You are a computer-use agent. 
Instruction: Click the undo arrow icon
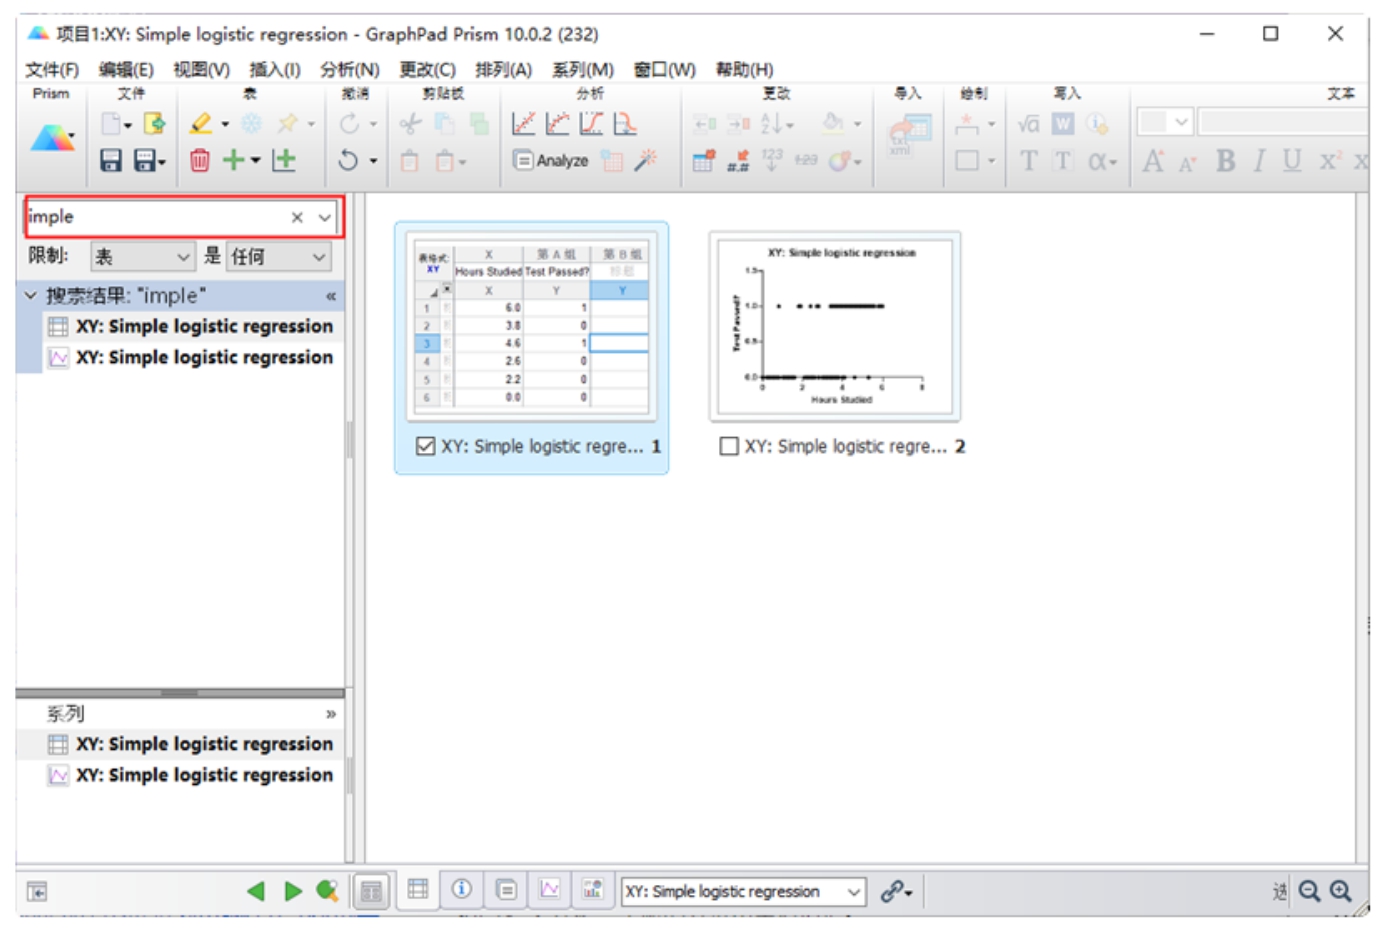click(348, 160)
